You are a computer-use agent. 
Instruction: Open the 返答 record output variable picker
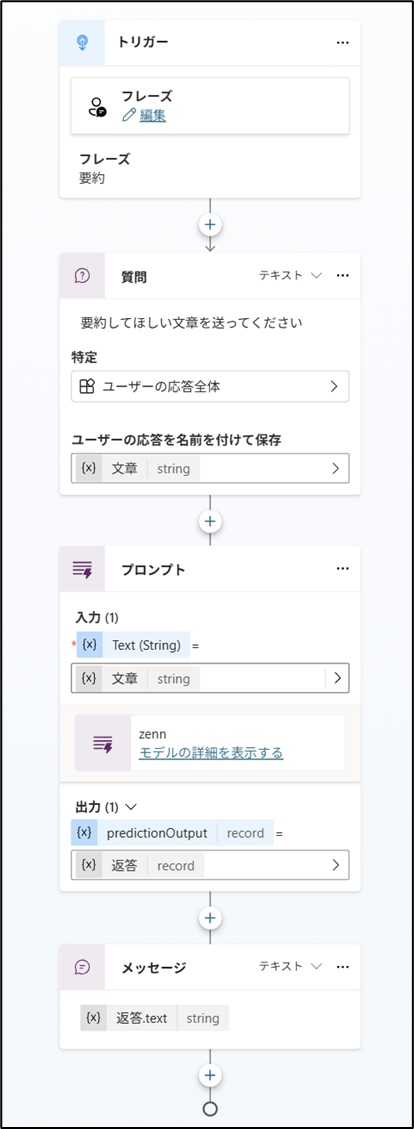click(210, 865)
